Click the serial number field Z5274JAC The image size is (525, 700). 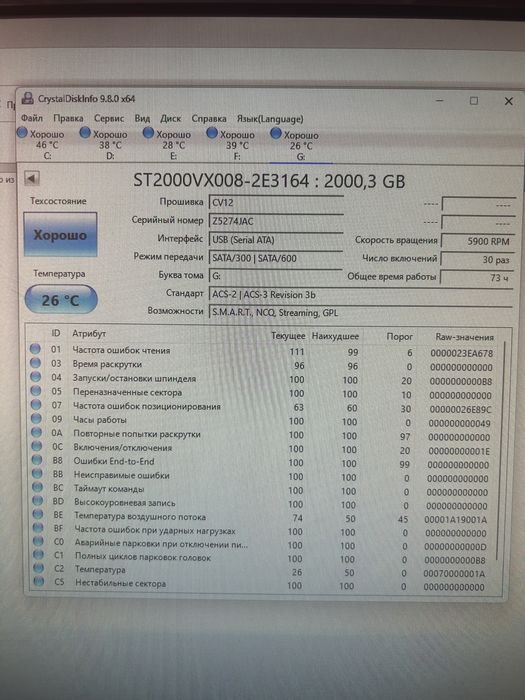275,221
